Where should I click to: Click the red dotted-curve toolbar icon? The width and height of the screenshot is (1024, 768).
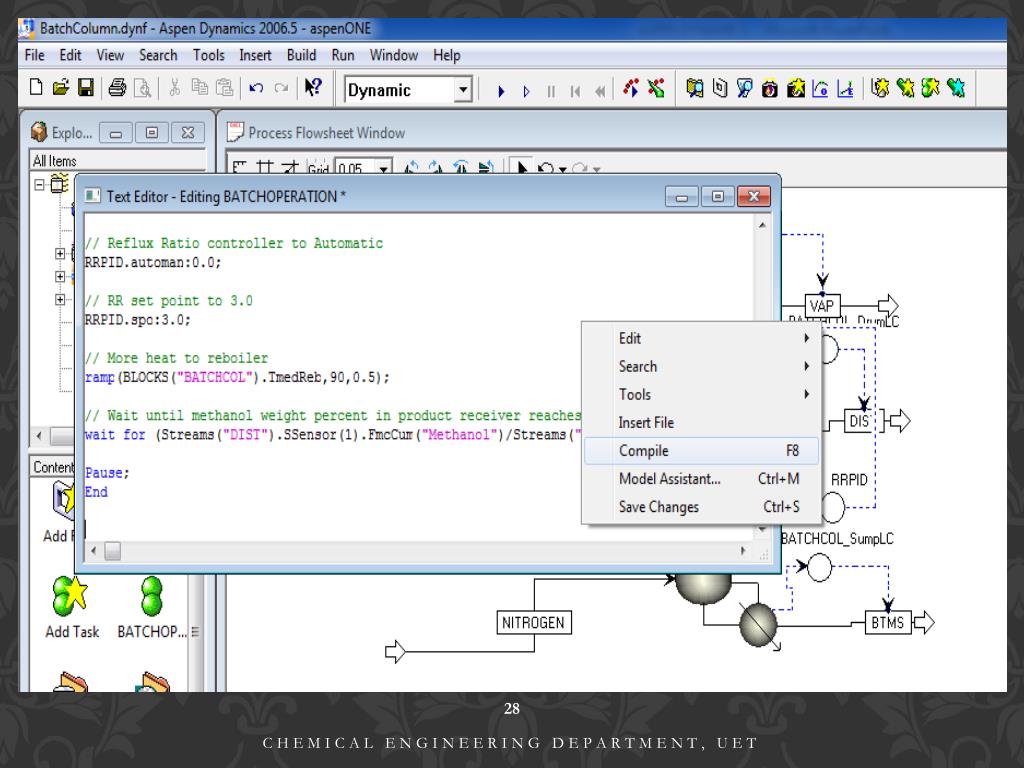(x=631, y=88)
